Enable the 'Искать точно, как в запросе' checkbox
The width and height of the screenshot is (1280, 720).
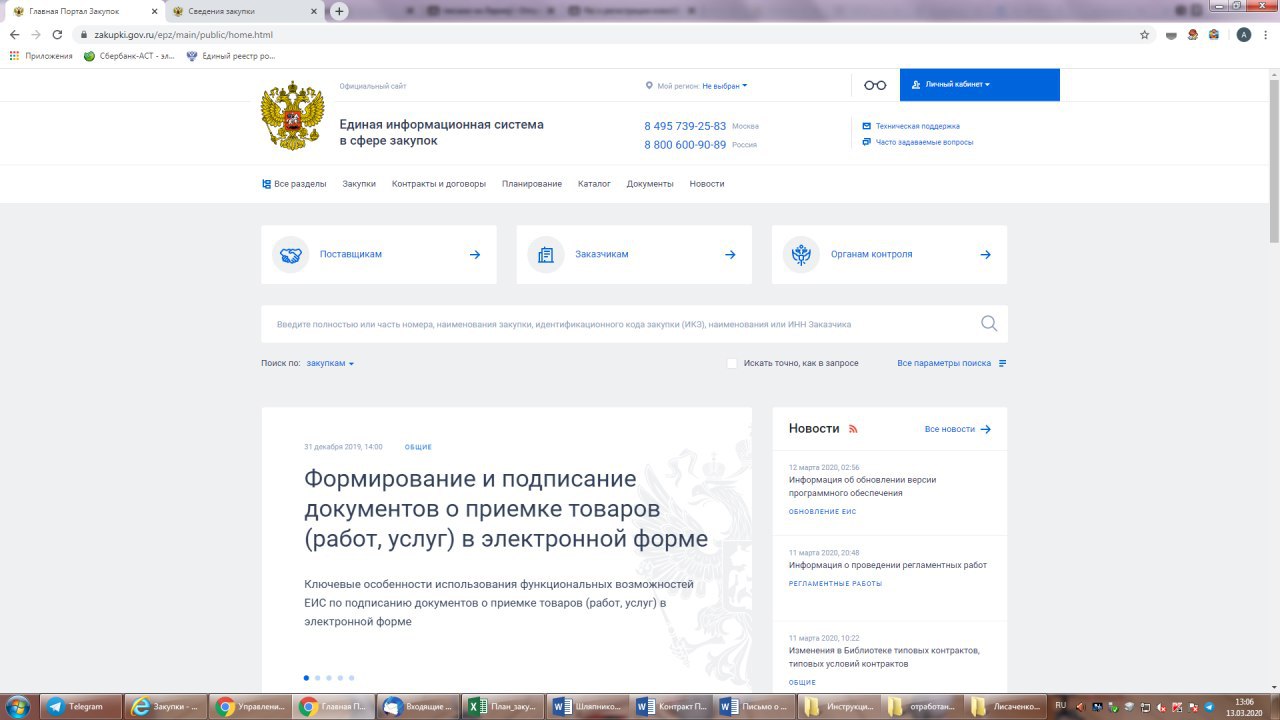tap(732, 363)
